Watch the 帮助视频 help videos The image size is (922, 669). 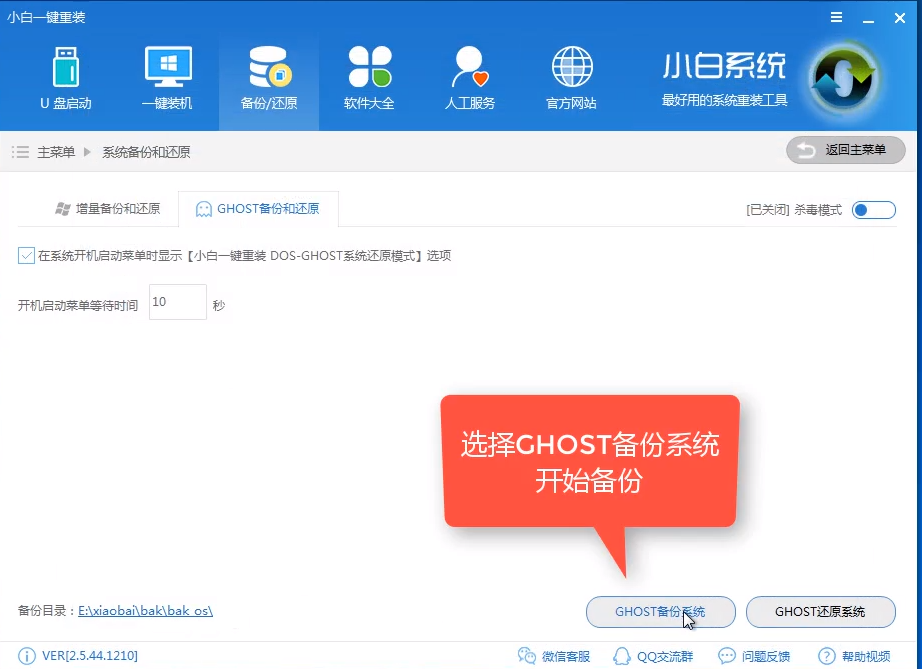(x=855, y=656)
